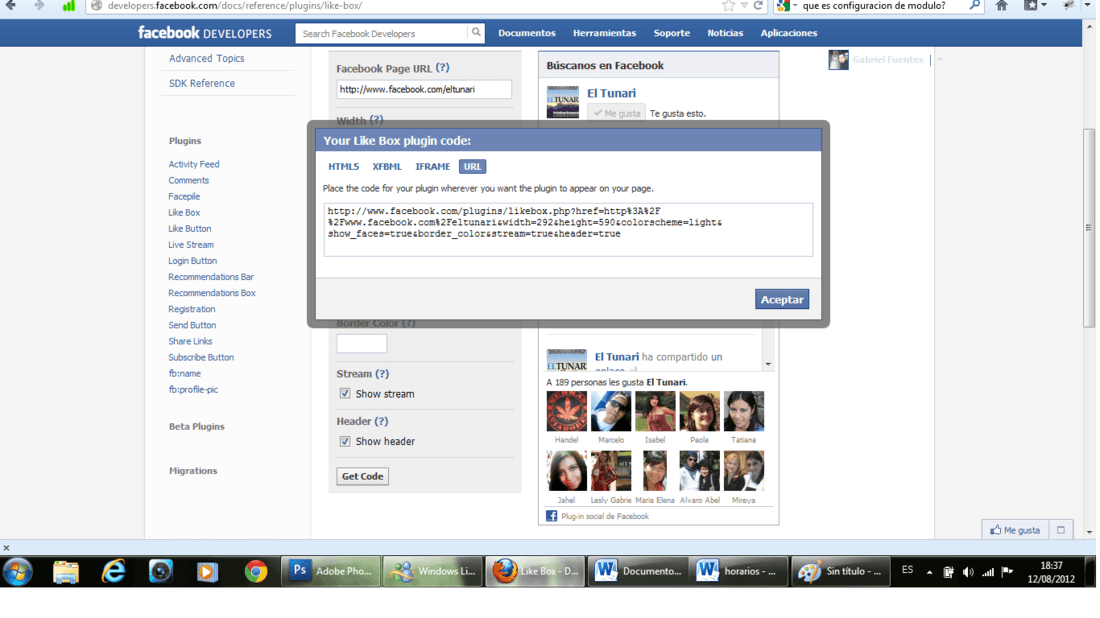Click the Me gusta button in preview
The height and width of the screenshot is (618, 1100).
click(617, 113)
